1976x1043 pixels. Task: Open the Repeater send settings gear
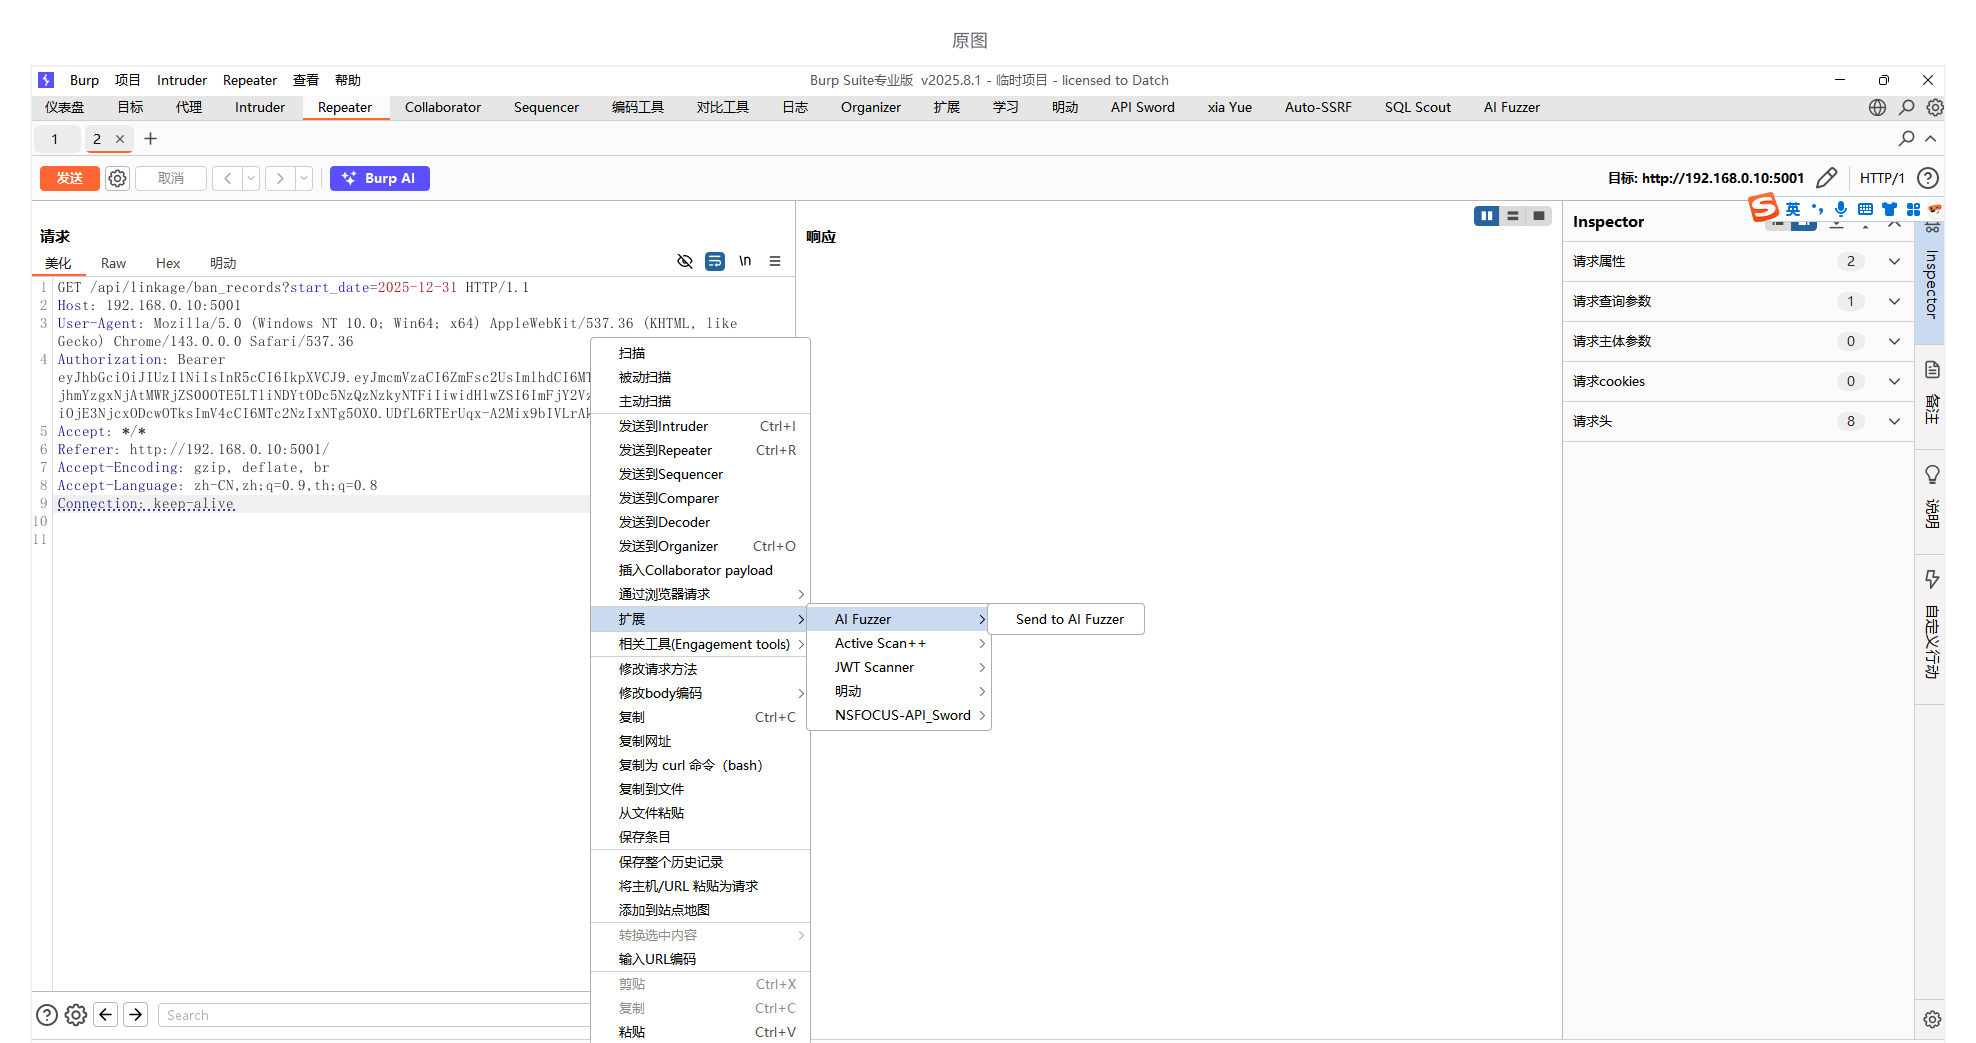tap(118, 178)
